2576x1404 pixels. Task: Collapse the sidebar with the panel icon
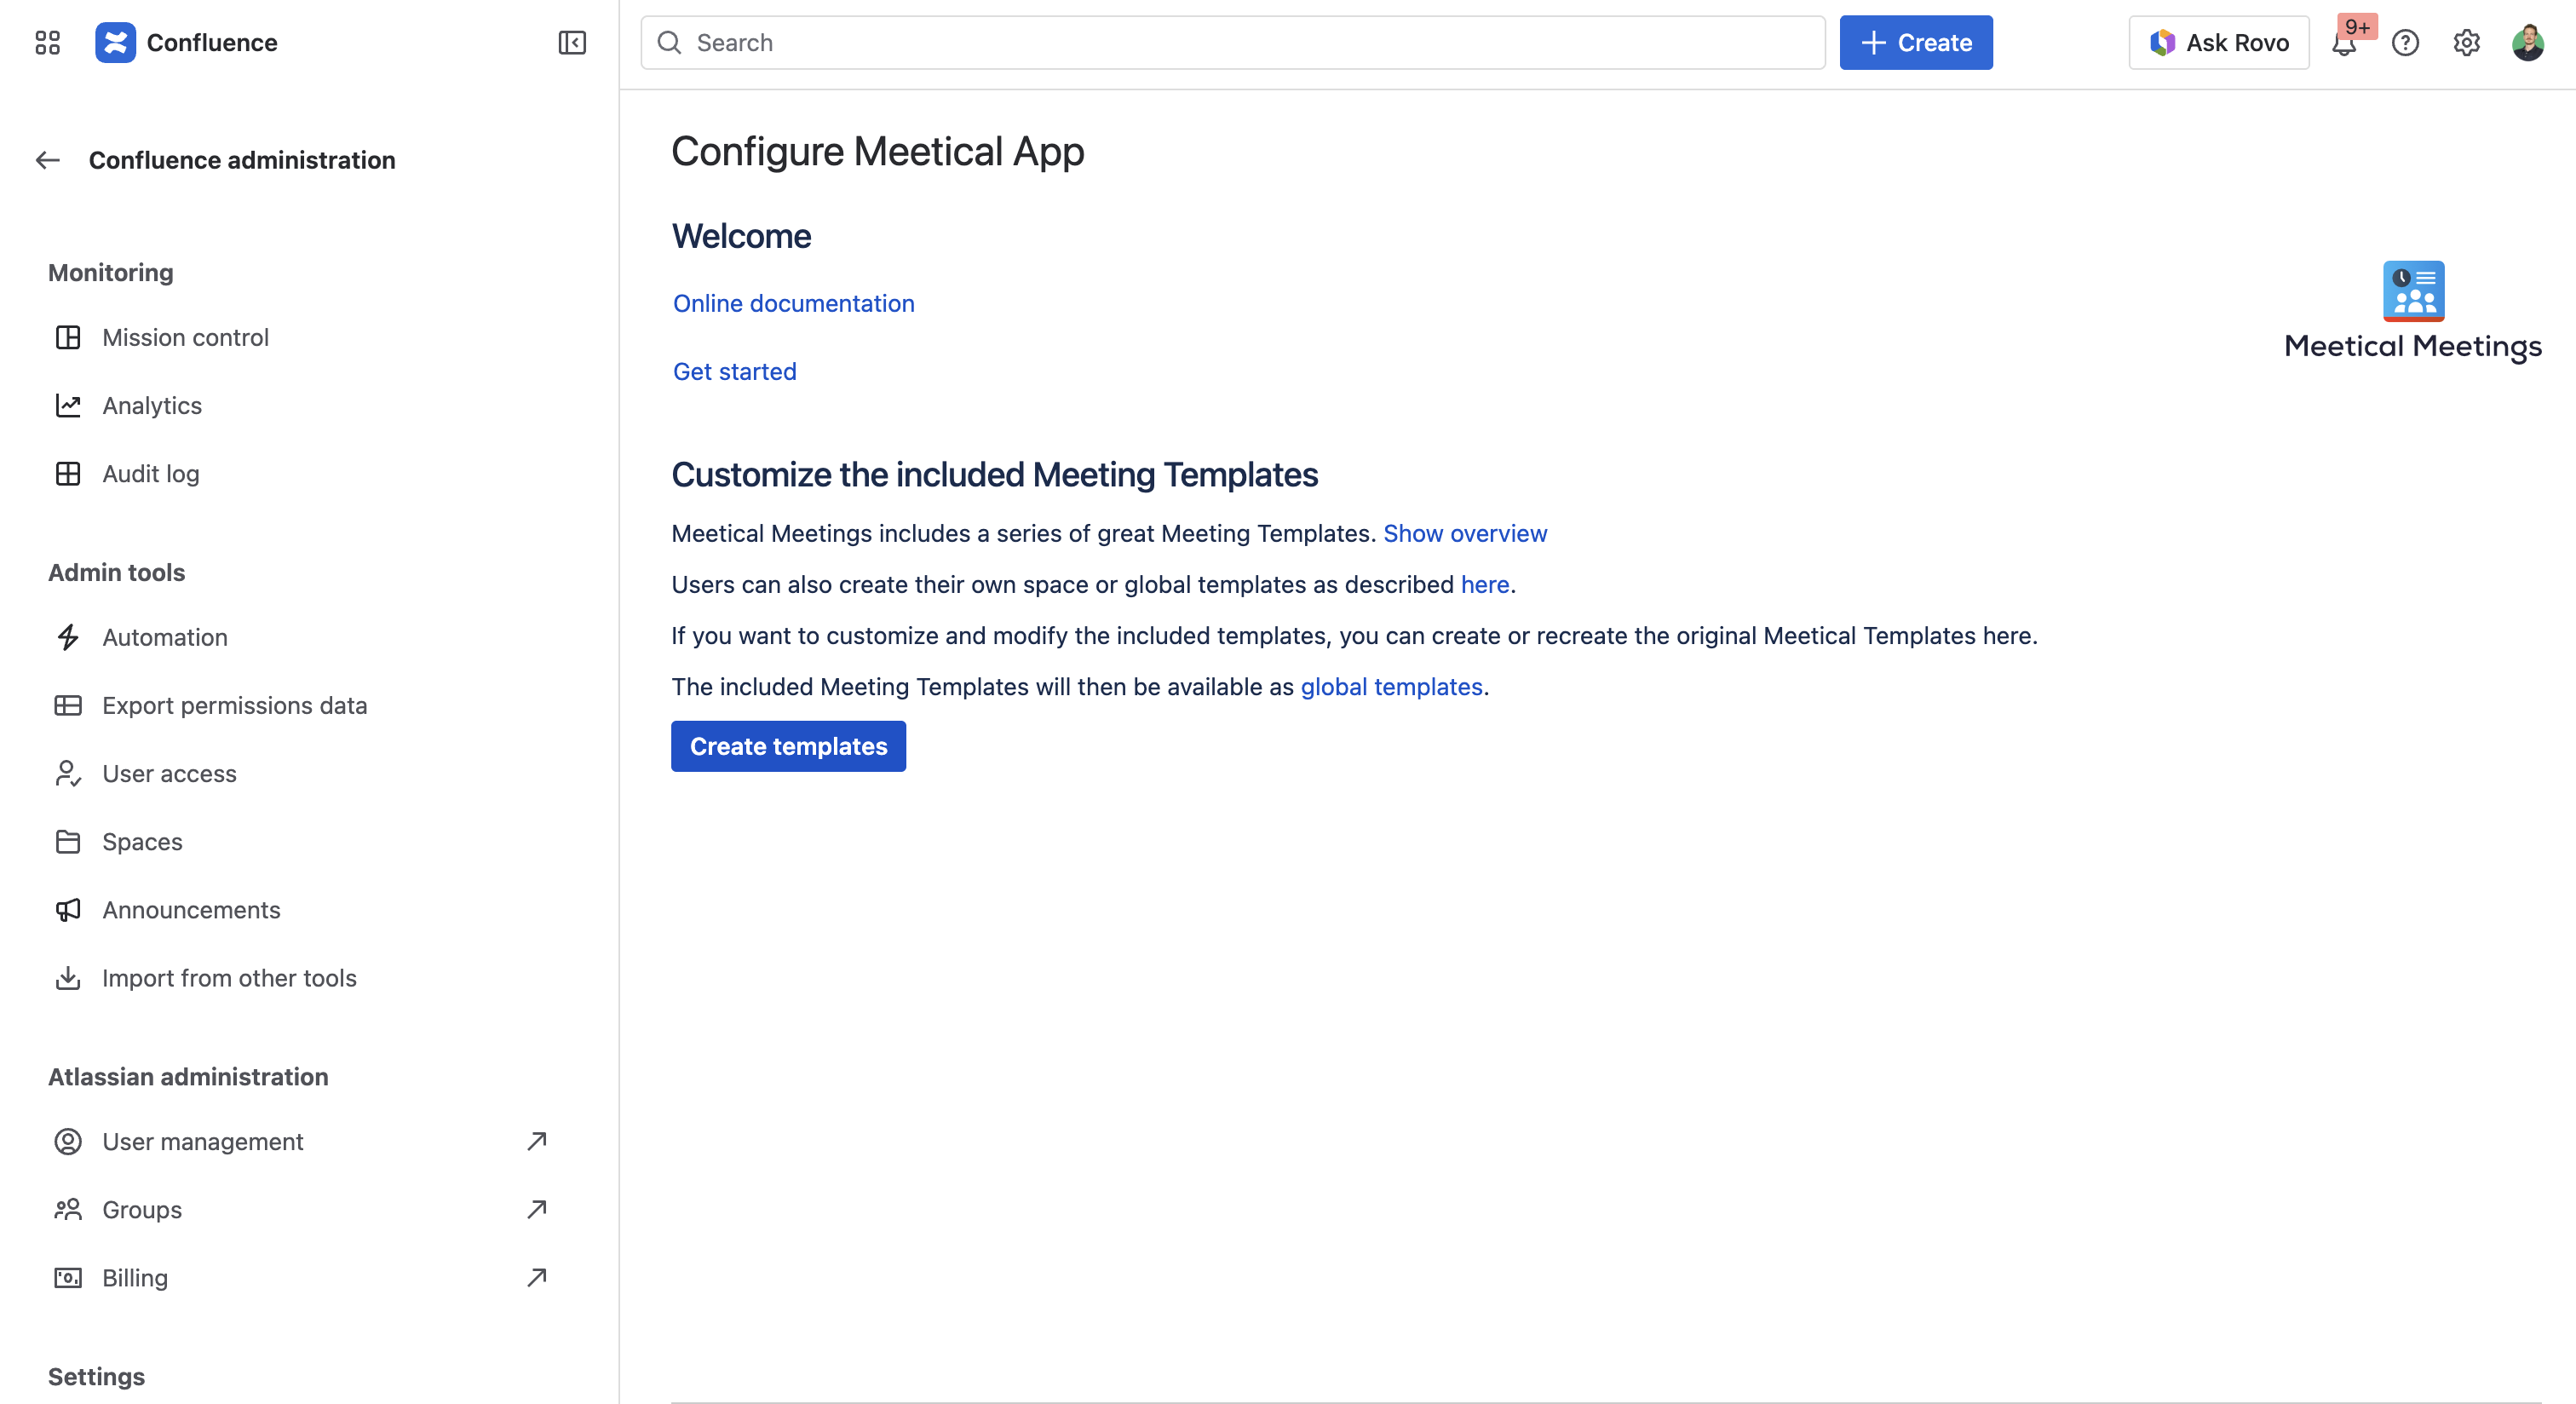click(572, 42)
